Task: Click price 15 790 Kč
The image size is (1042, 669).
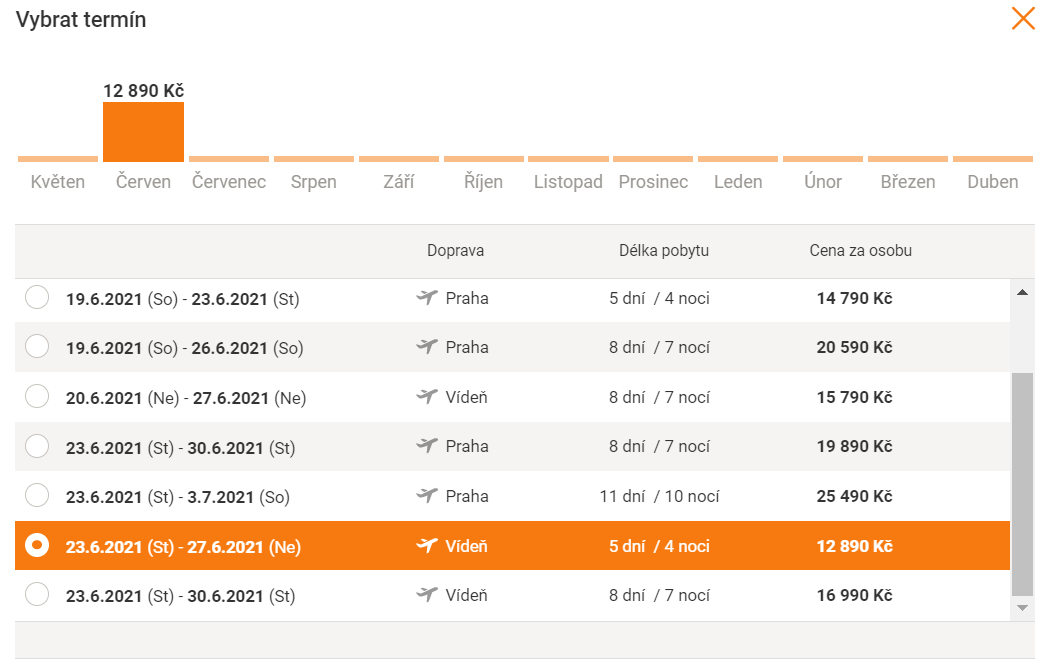Action: pyautogui.click(x=855, y=397)
